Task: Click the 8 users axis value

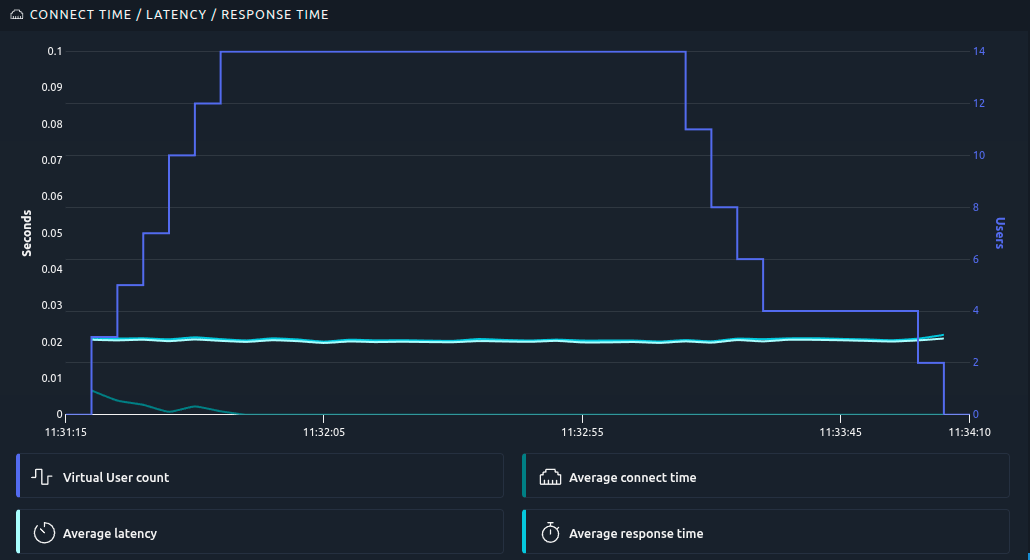Action: click(975, 207)
